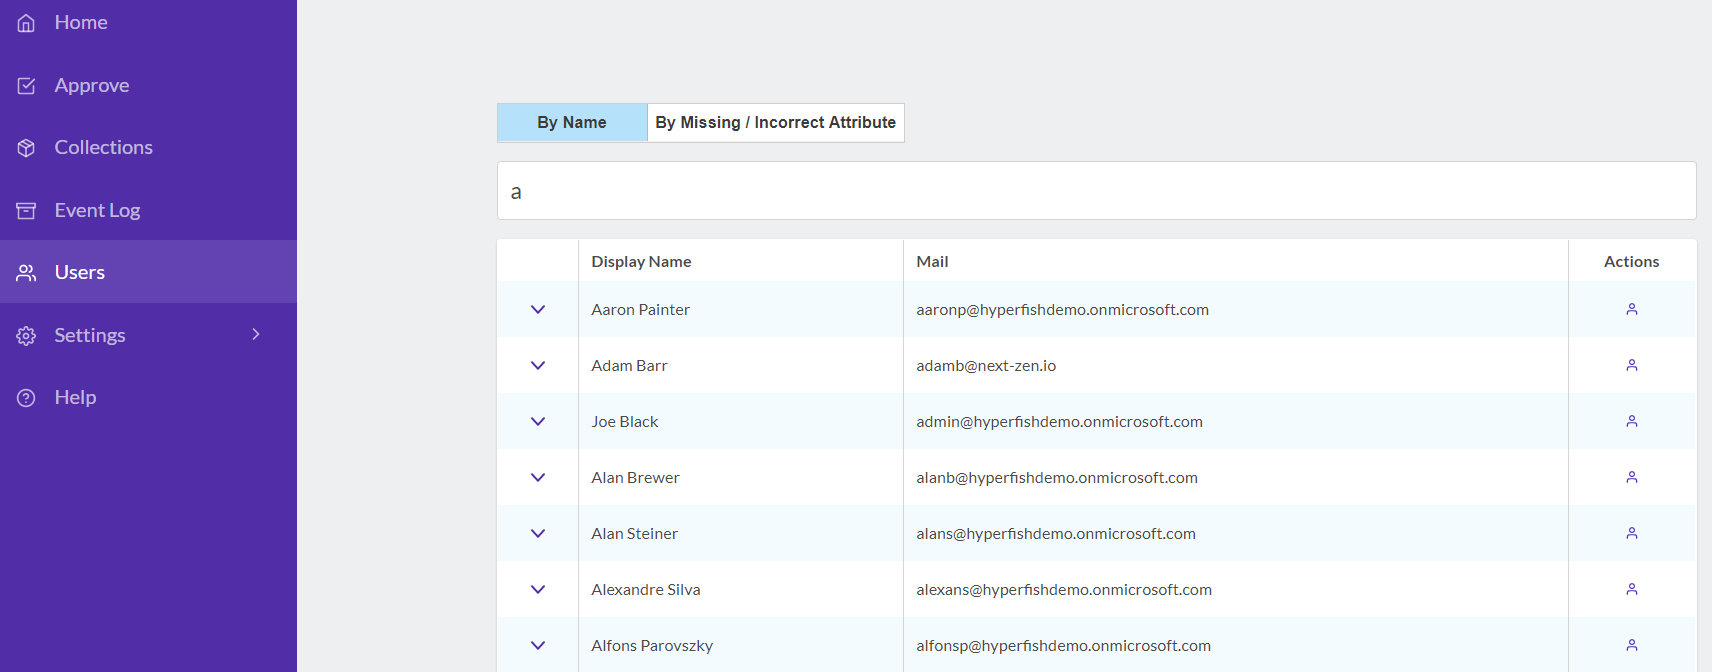This screenshot has width=1712, height=672.
Task: Select the name Alexandre Silva
Action: point(645,589)
